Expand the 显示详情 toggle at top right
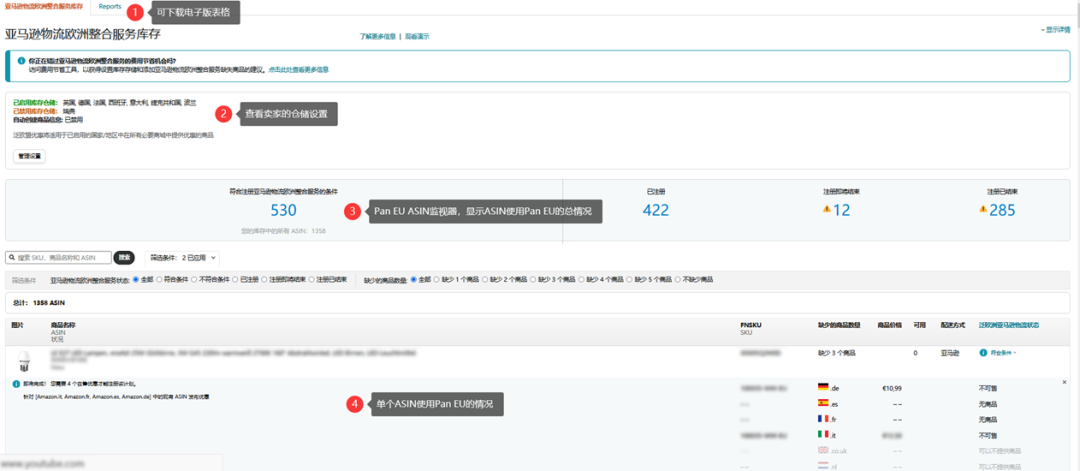The height and width of the screenshot is (471, 1080). (x=1056, y=30)
